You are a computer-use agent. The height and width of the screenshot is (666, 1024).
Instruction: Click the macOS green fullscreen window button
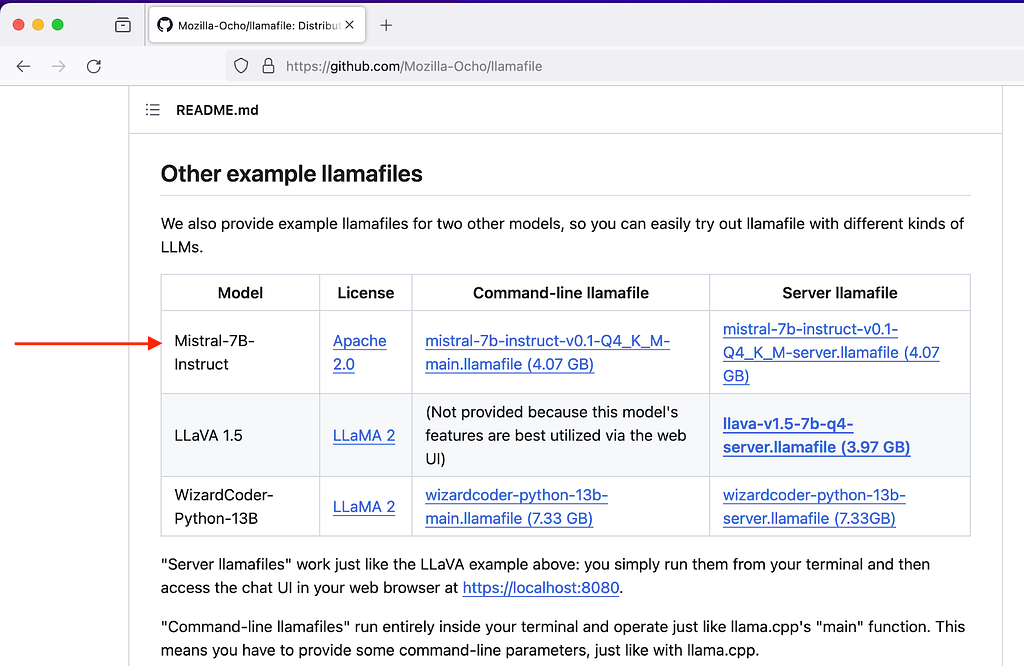point(57,25)
